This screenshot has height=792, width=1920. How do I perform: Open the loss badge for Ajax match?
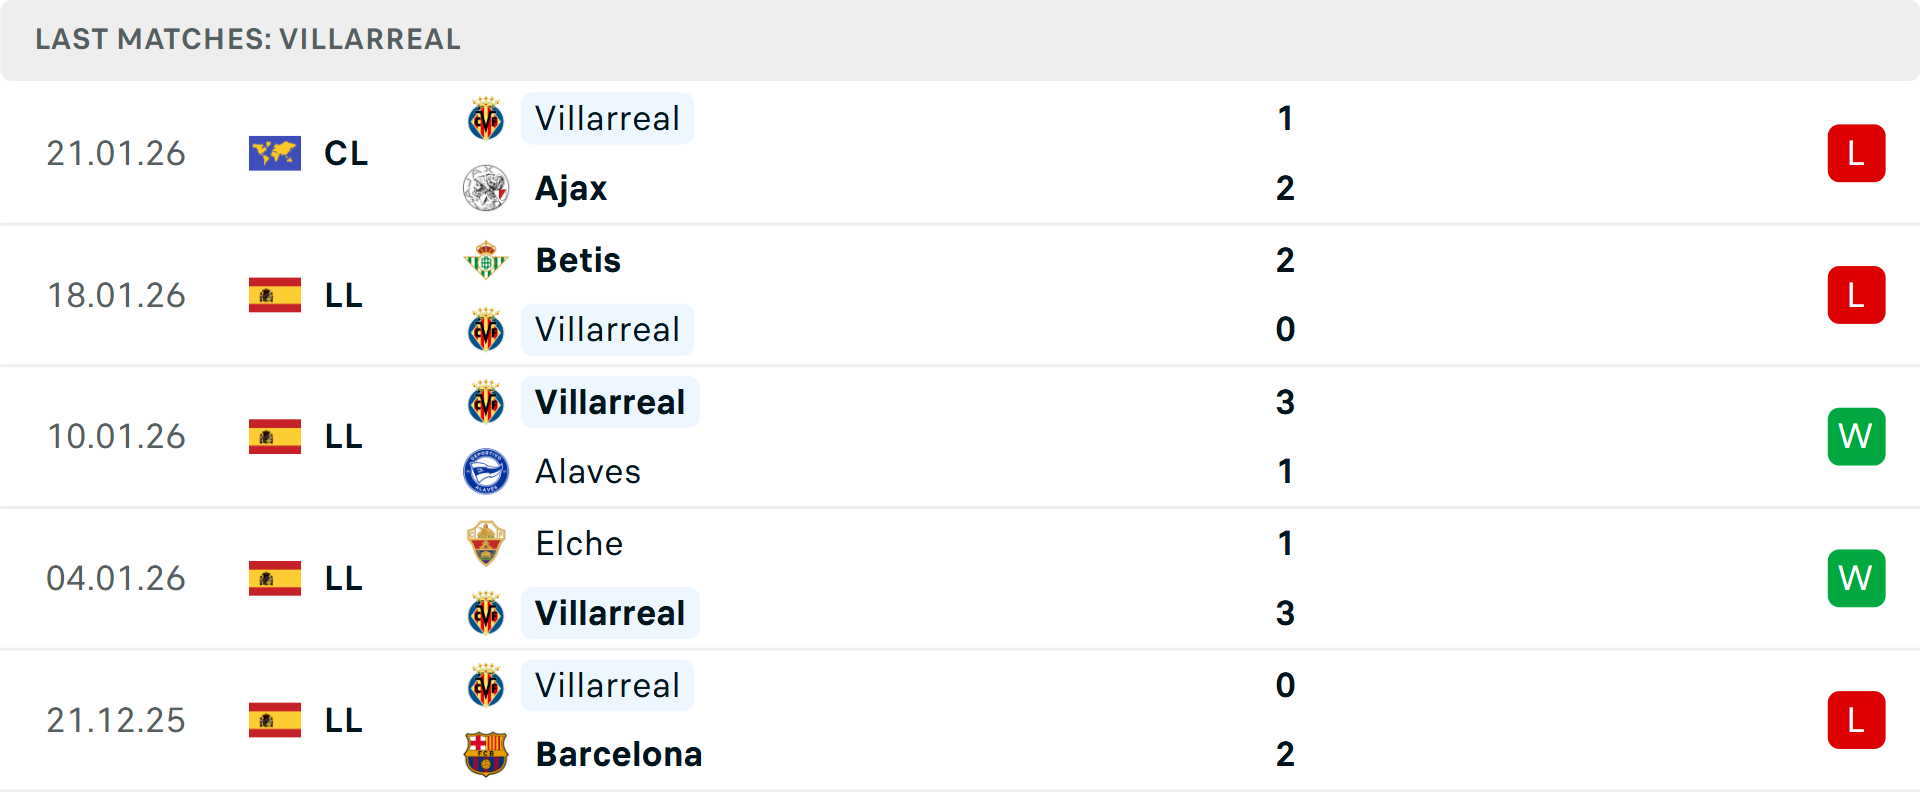(x=1856, y=153)
